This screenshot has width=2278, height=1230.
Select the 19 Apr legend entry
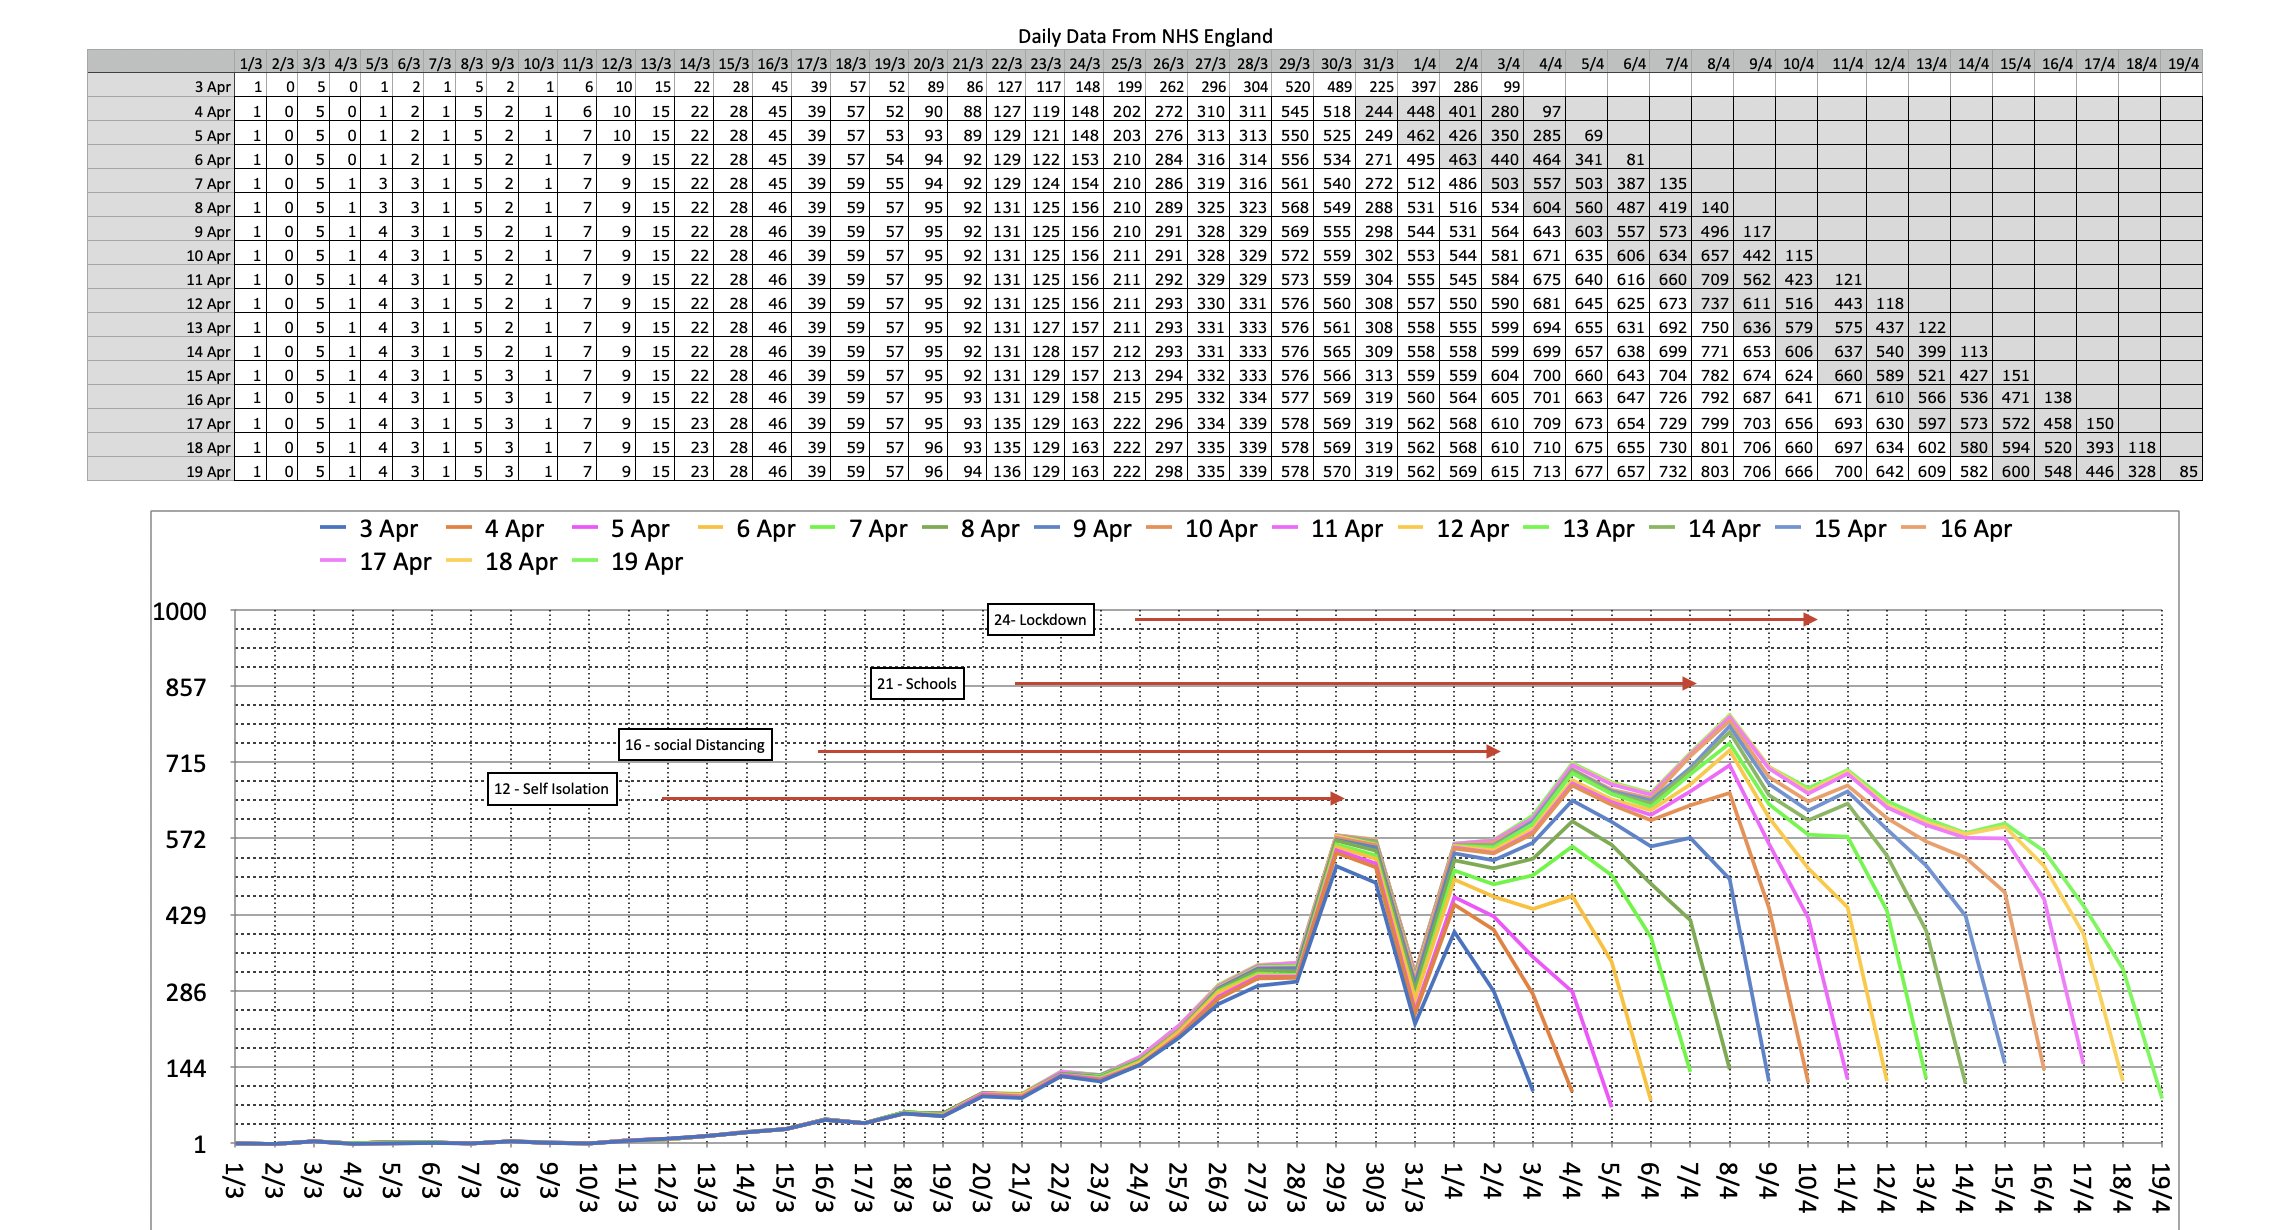646,562
